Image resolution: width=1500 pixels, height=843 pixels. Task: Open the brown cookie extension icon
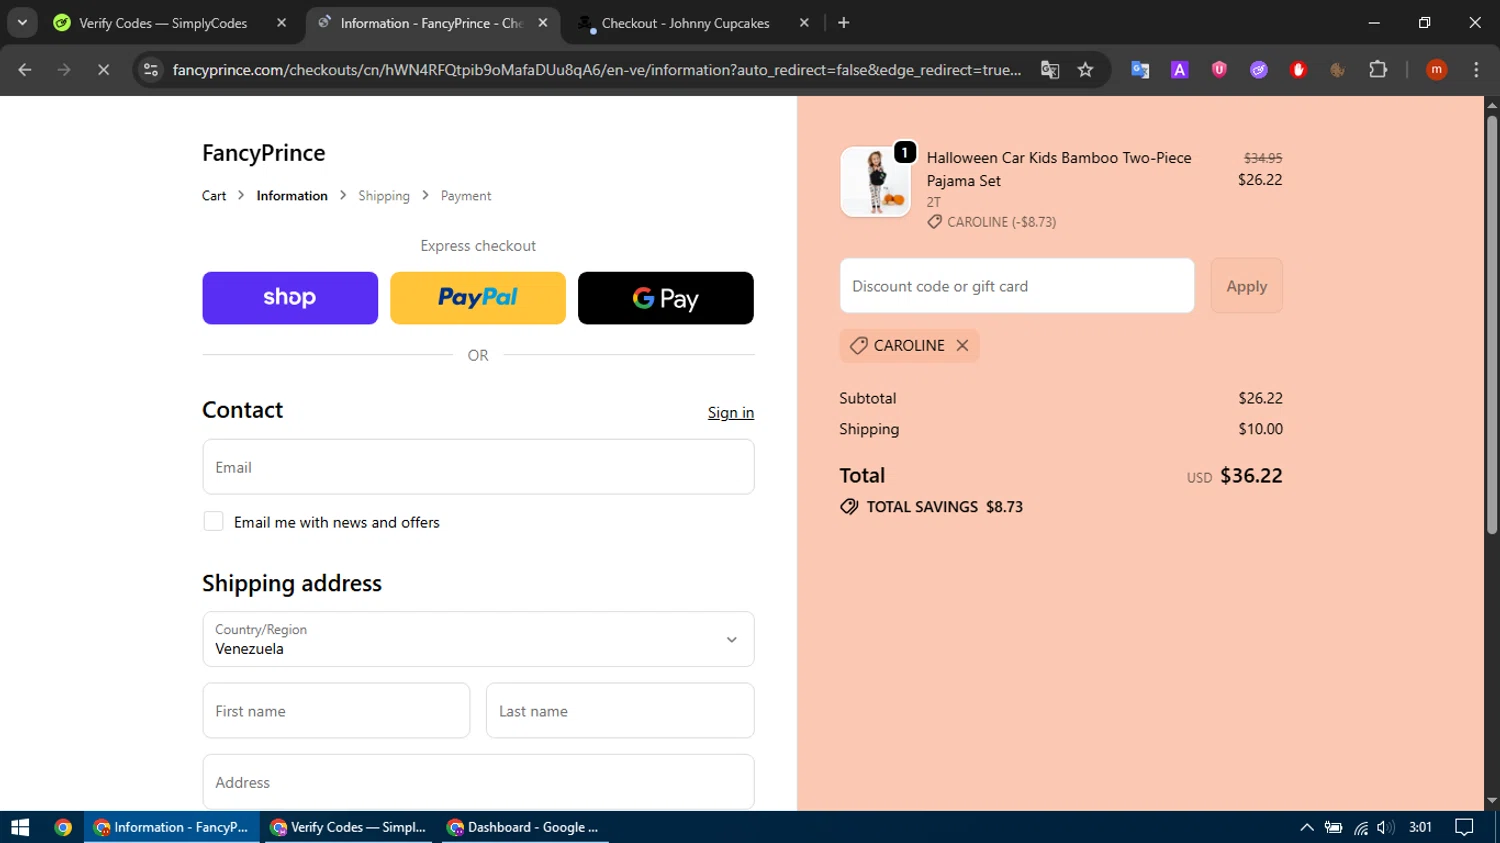[1338, 70]
